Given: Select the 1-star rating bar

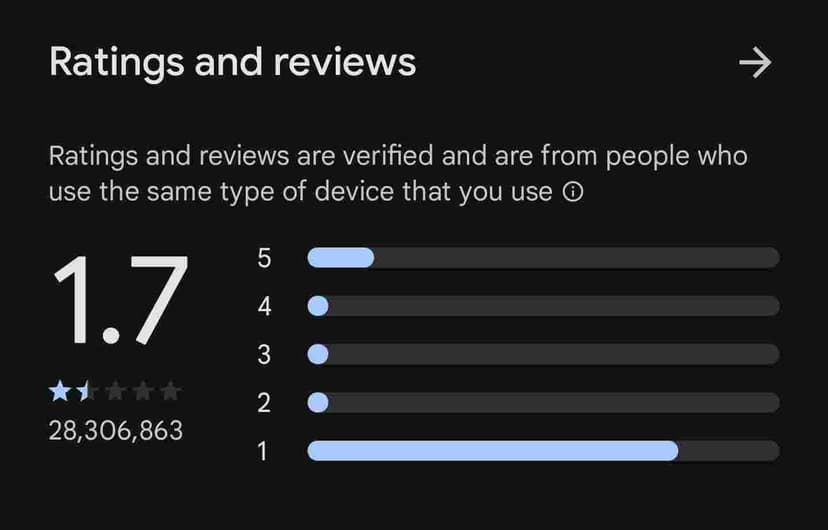Looking at the screenshot, I should tap(543, 451).
